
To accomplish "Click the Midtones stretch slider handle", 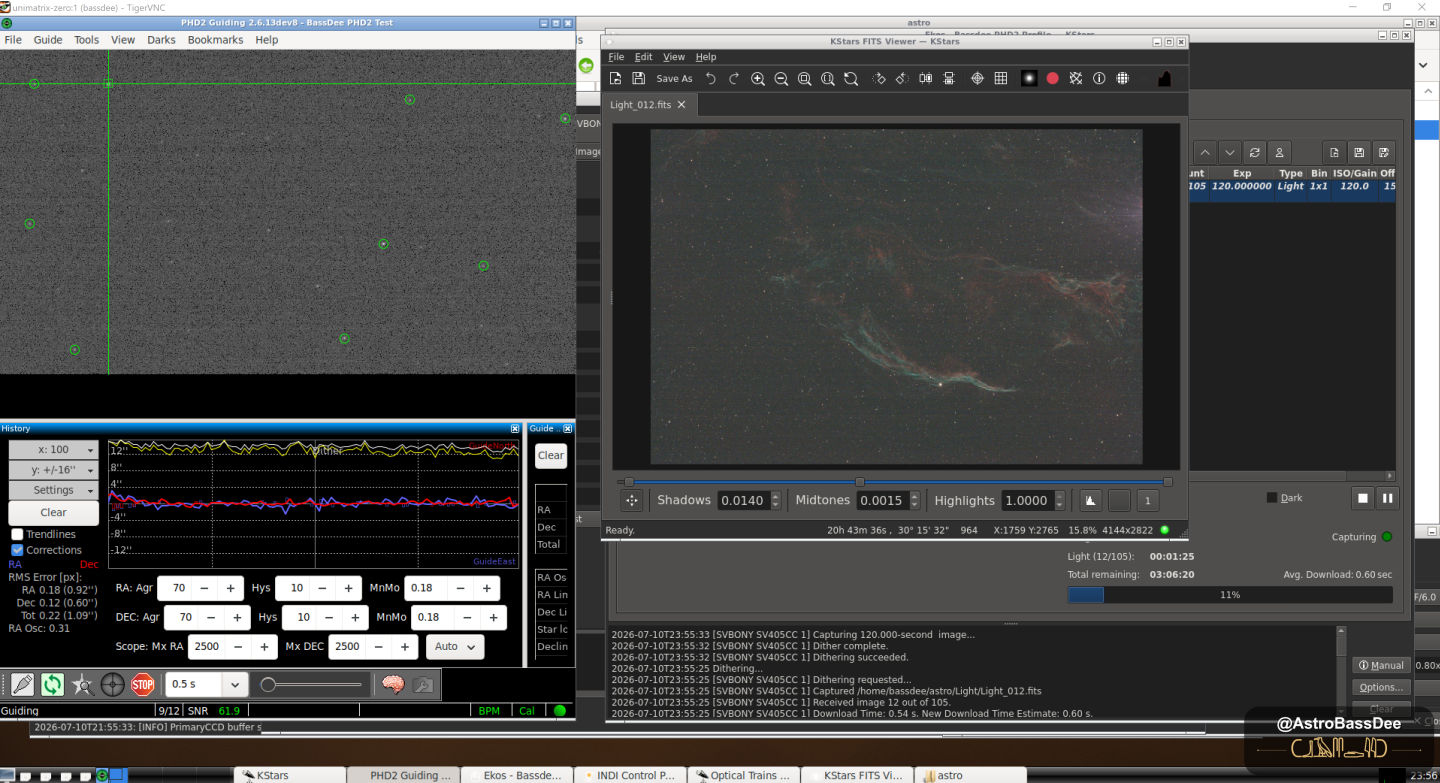I will (859, 482).
